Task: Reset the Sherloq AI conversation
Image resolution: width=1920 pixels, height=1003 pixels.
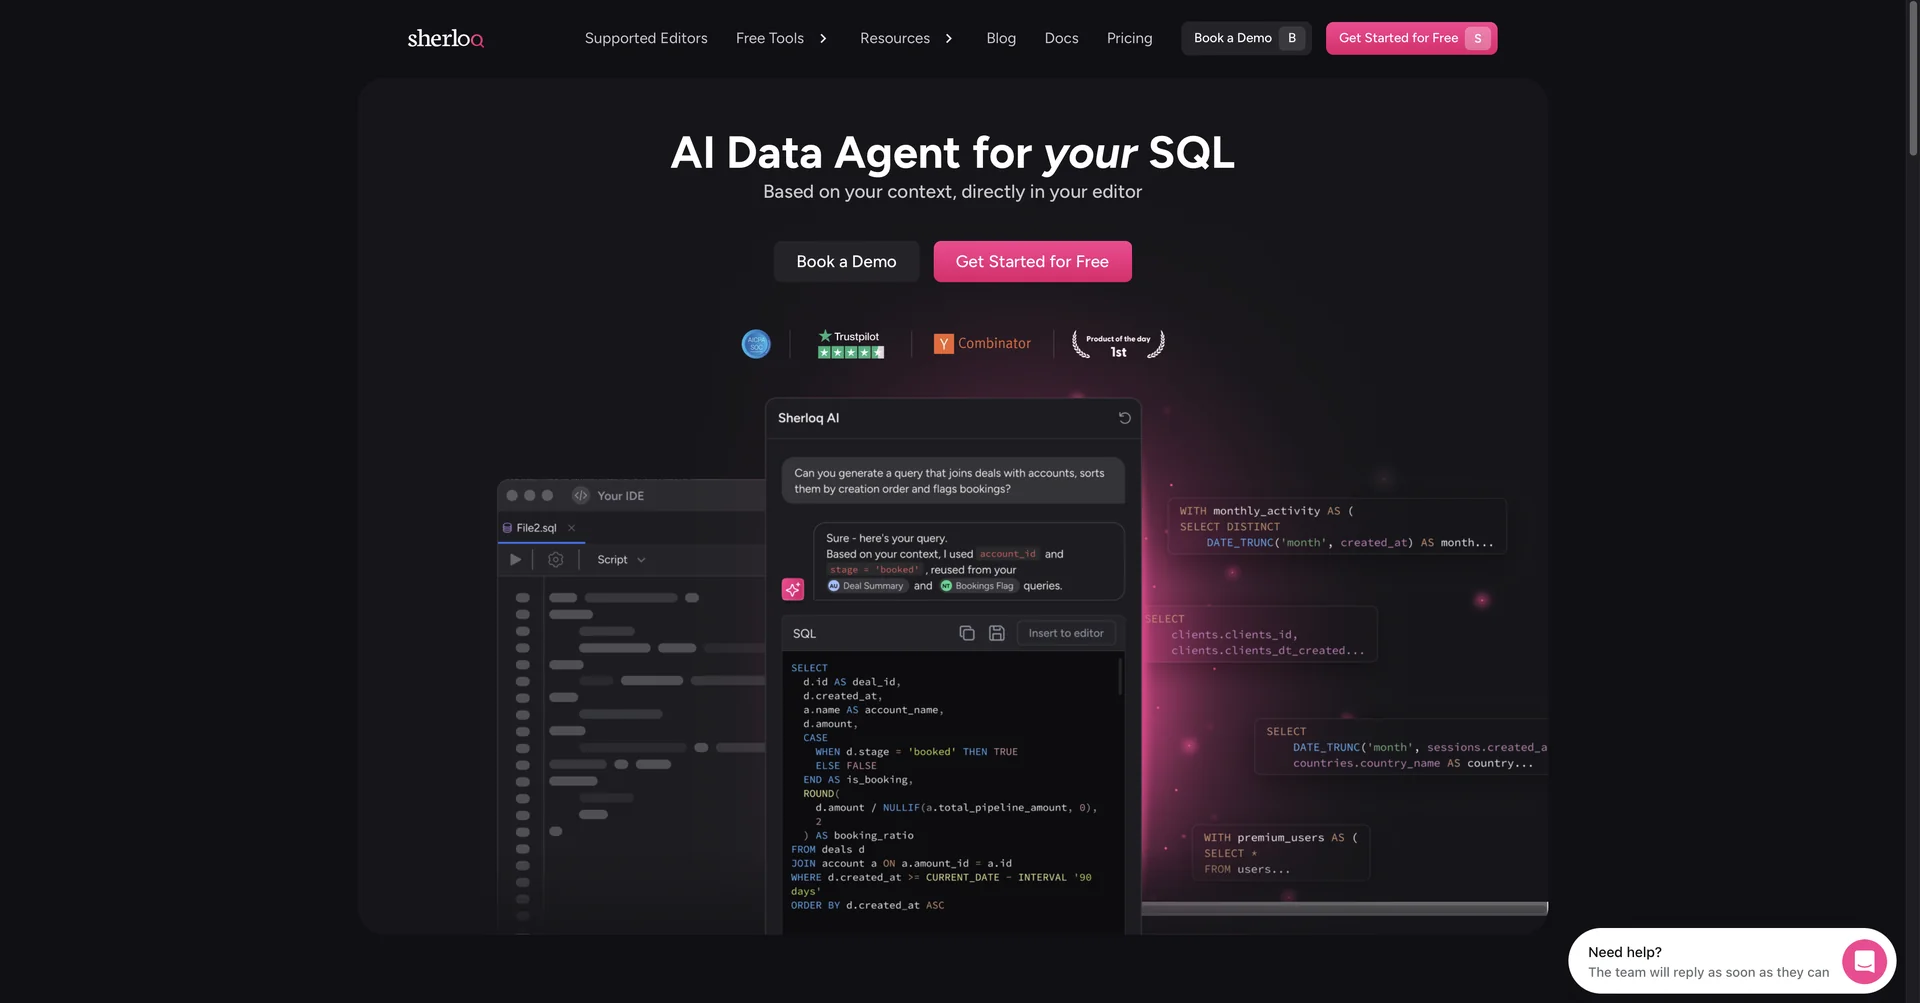Action: [1123, 417]
